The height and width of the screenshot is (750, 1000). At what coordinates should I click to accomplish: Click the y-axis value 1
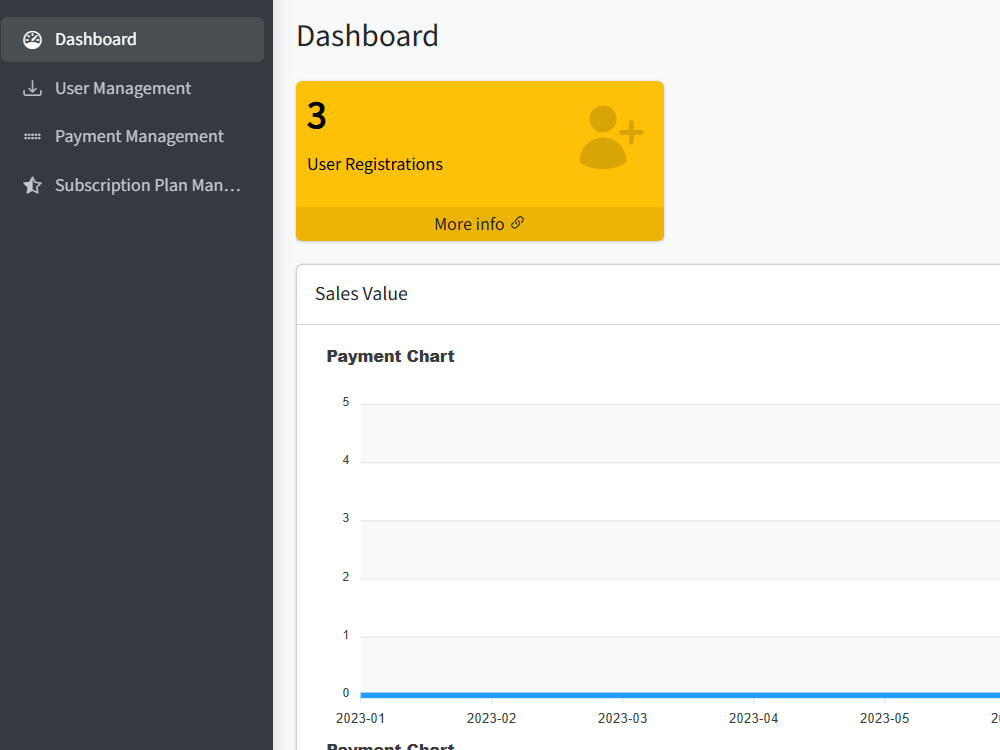pos(346,635)
